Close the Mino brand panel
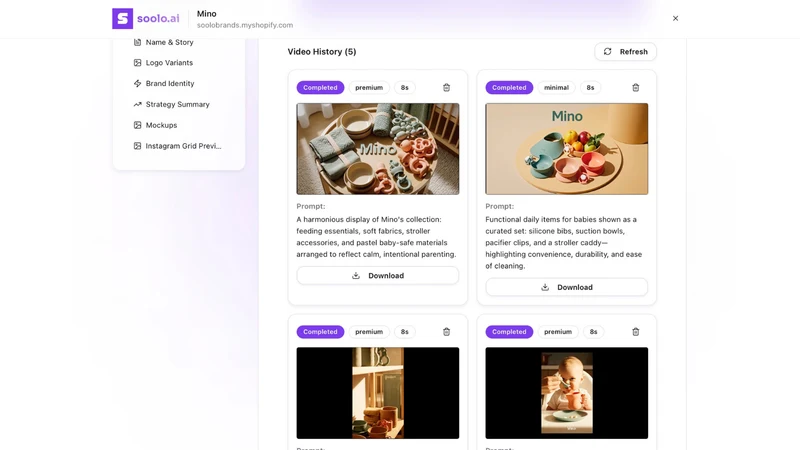 tap(676, 18)
